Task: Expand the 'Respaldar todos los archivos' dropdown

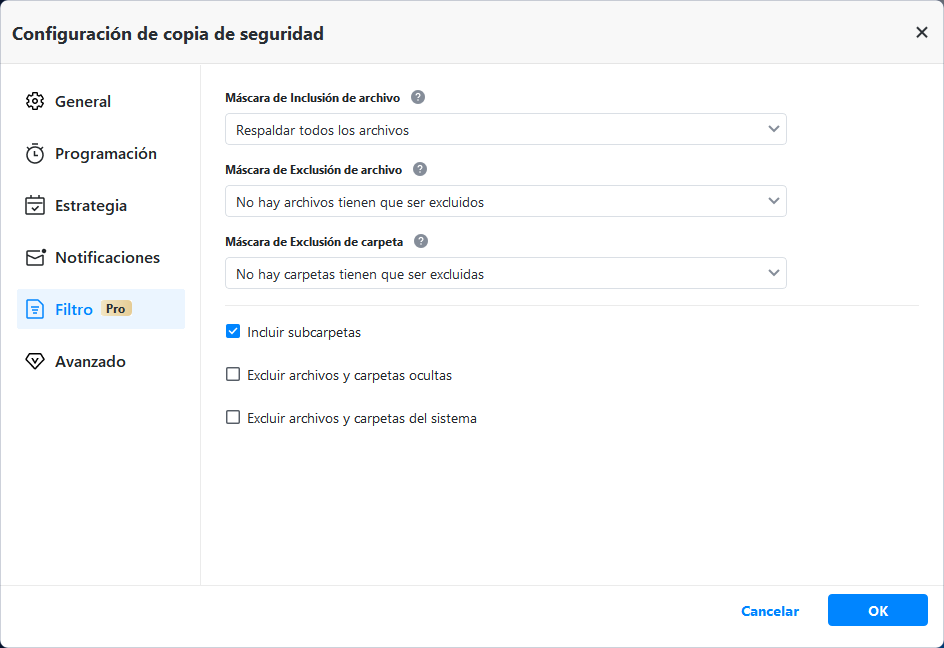Action: click(x=505, y=130)
